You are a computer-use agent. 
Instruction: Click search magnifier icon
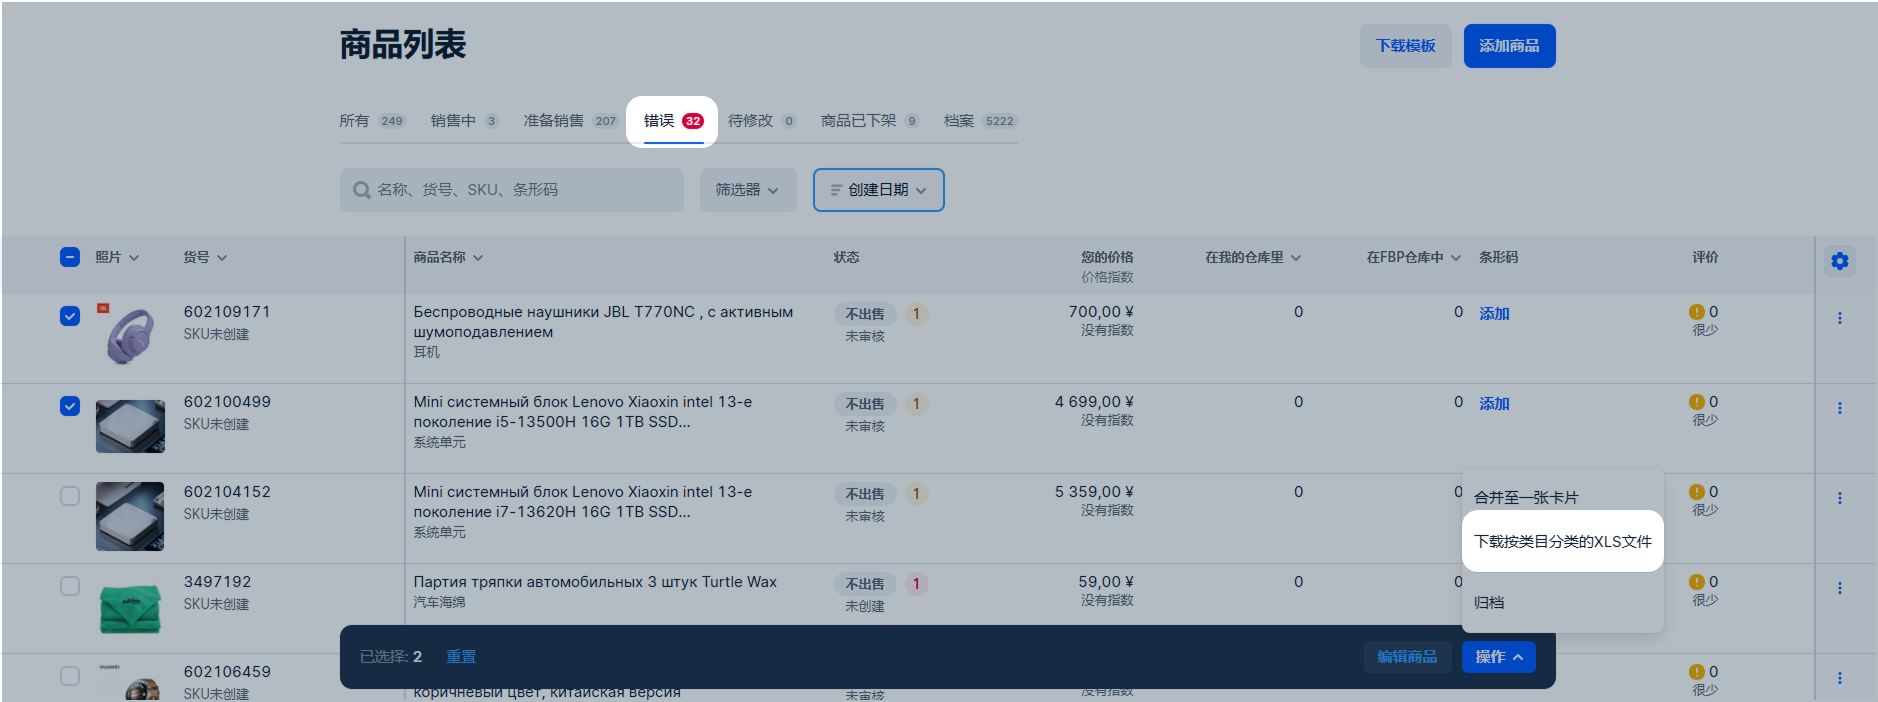pos(362,190)
